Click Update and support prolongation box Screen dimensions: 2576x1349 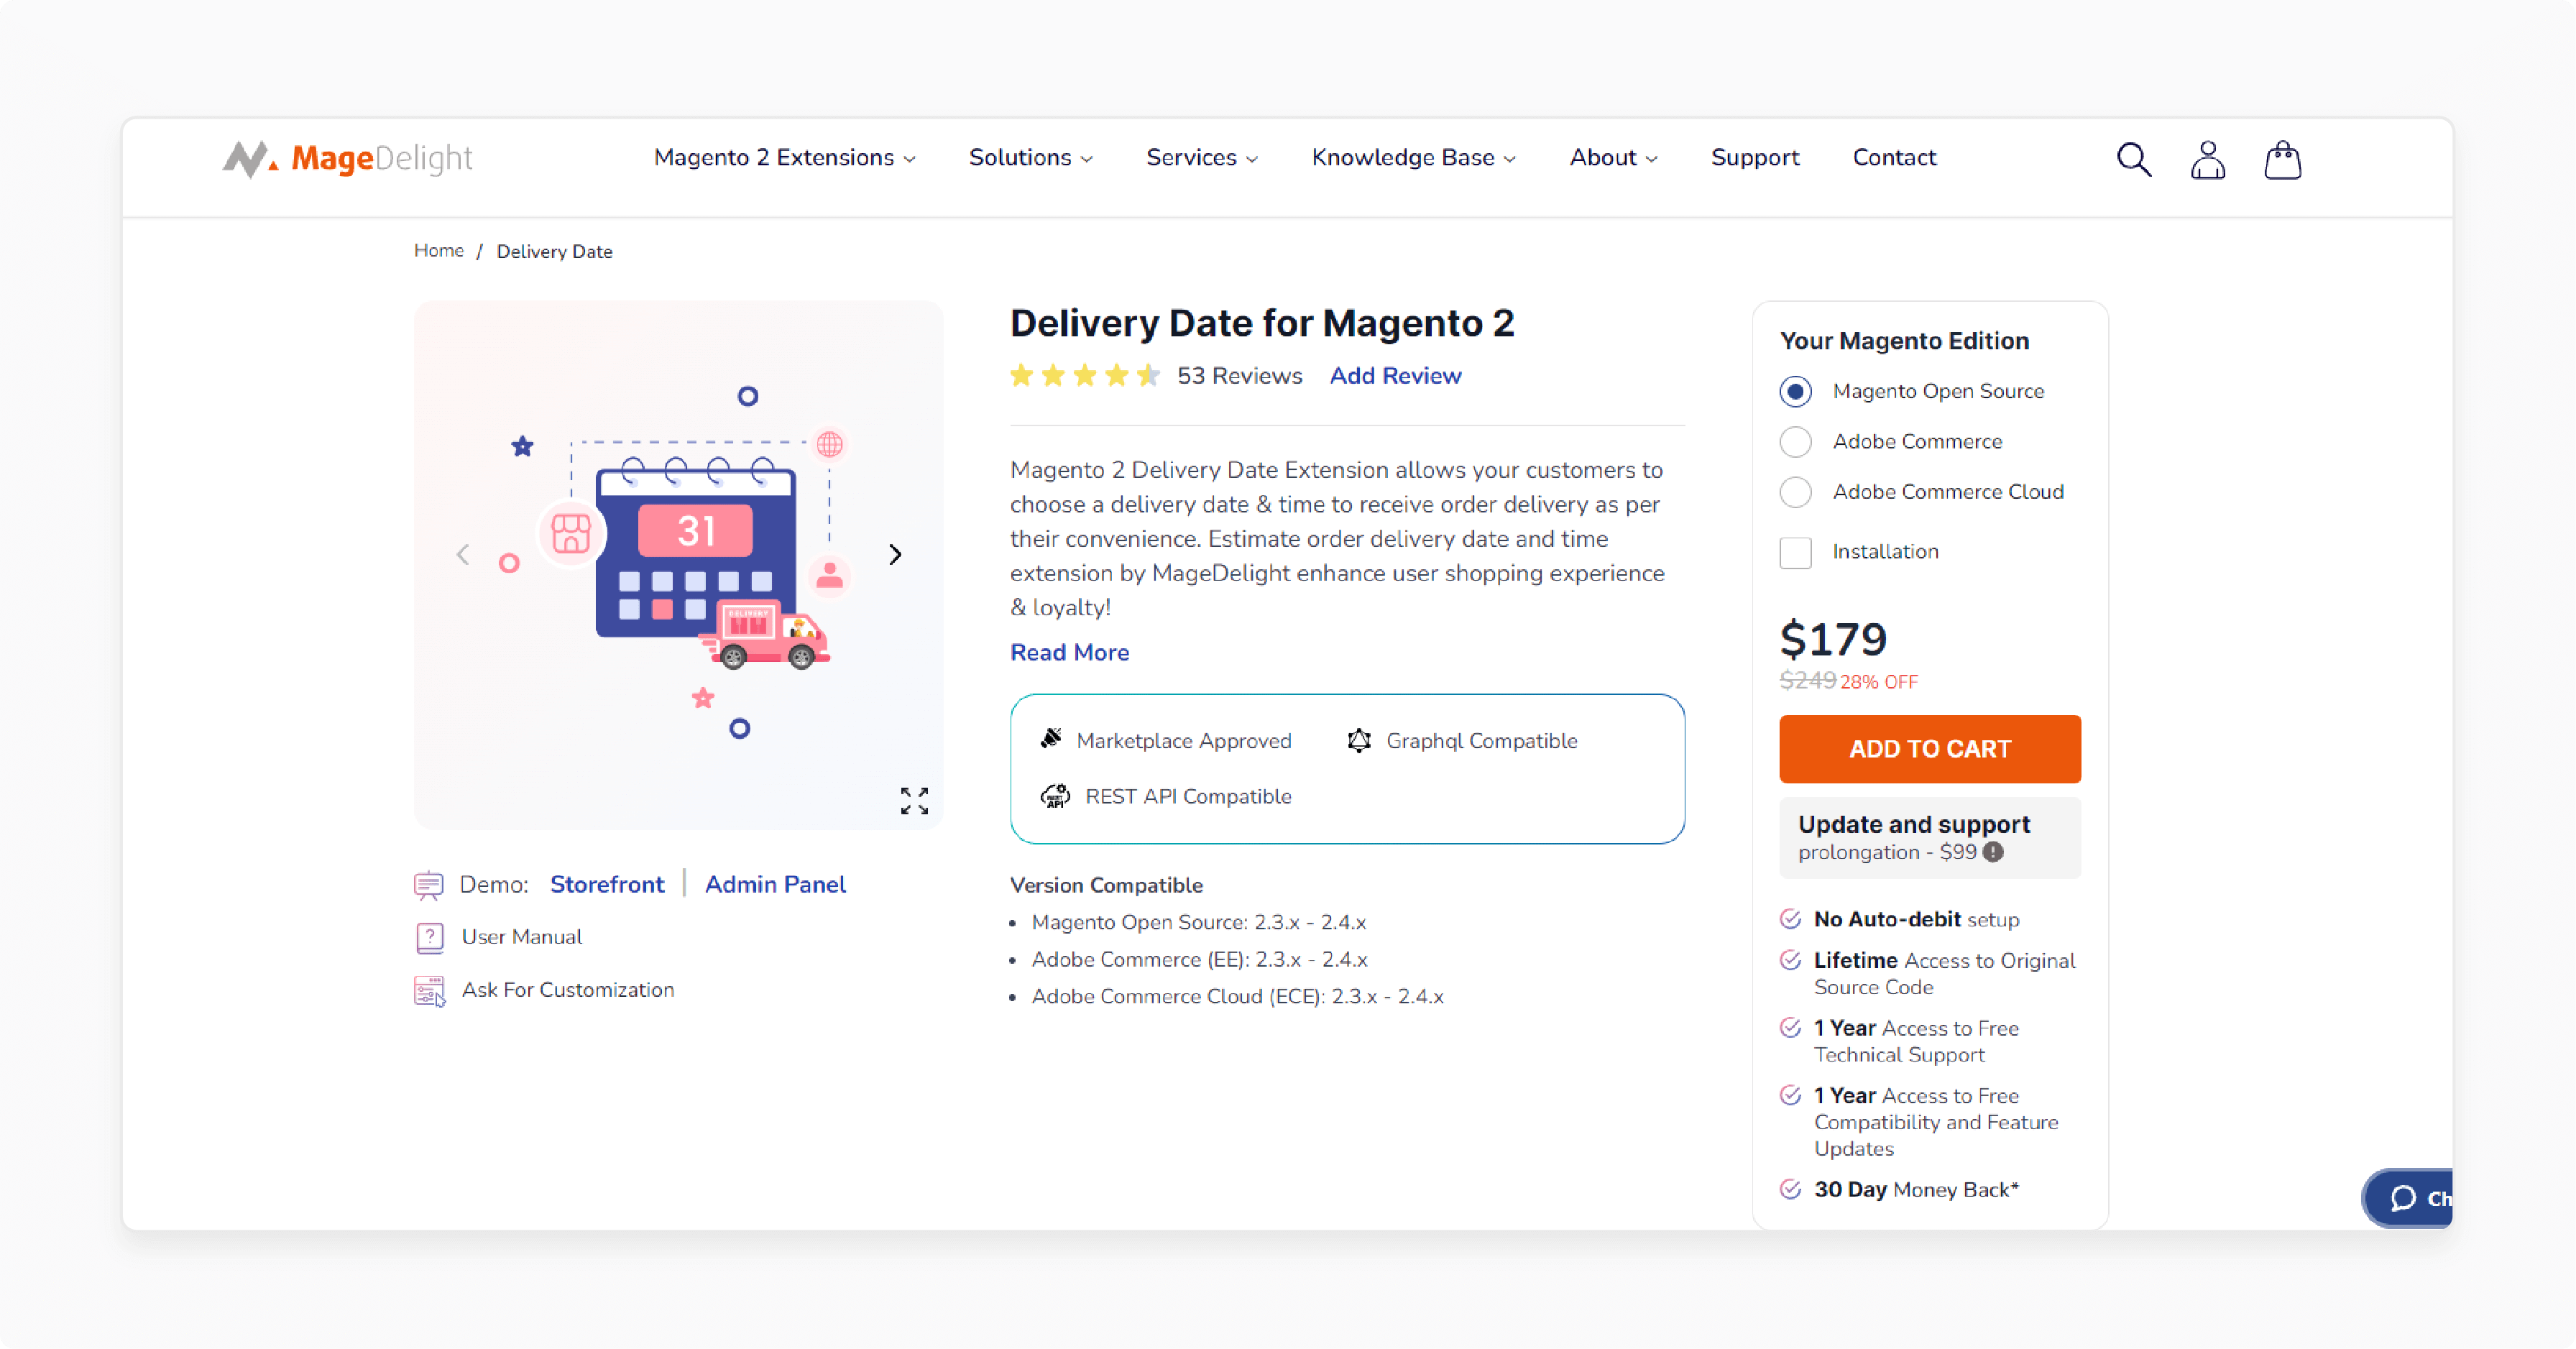click(1929, 838)
